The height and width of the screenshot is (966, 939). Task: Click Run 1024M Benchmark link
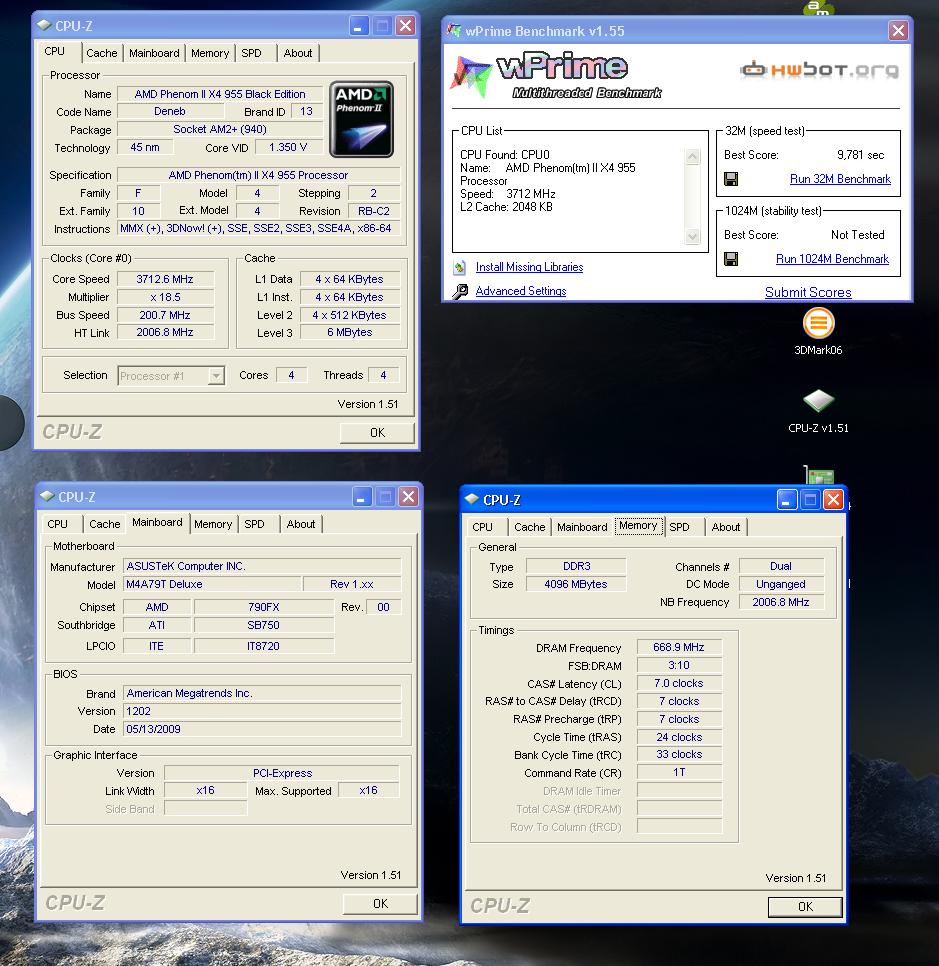coord(832,259)
